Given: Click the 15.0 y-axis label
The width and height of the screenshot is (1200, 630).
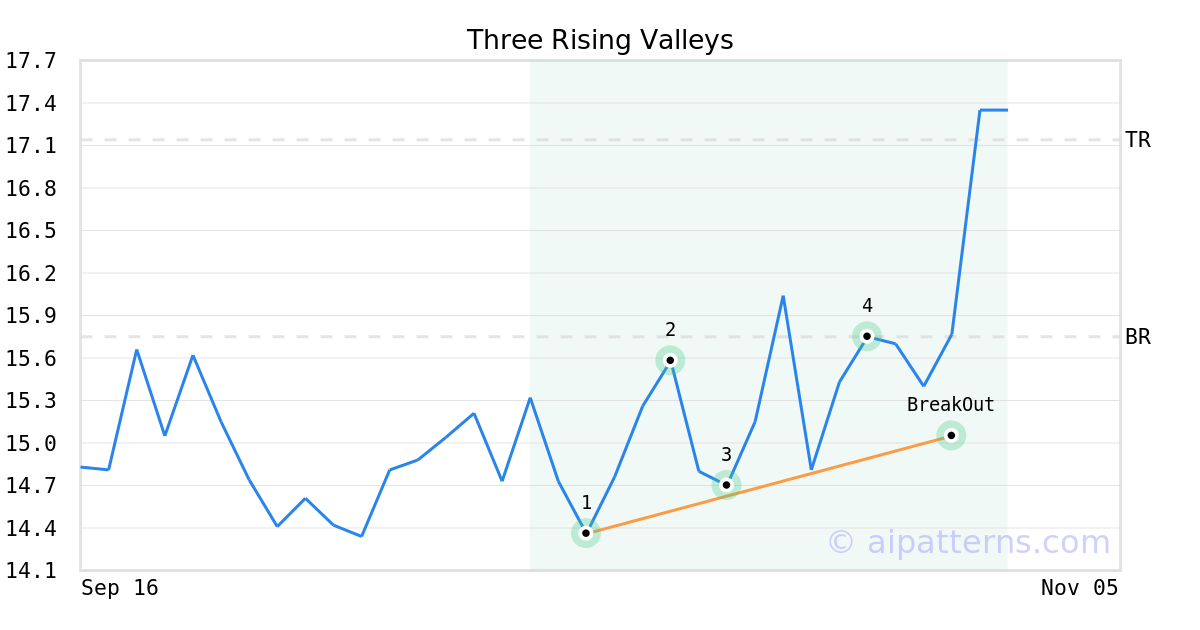Looking at the screenshot, I should [x=31, y=443].
